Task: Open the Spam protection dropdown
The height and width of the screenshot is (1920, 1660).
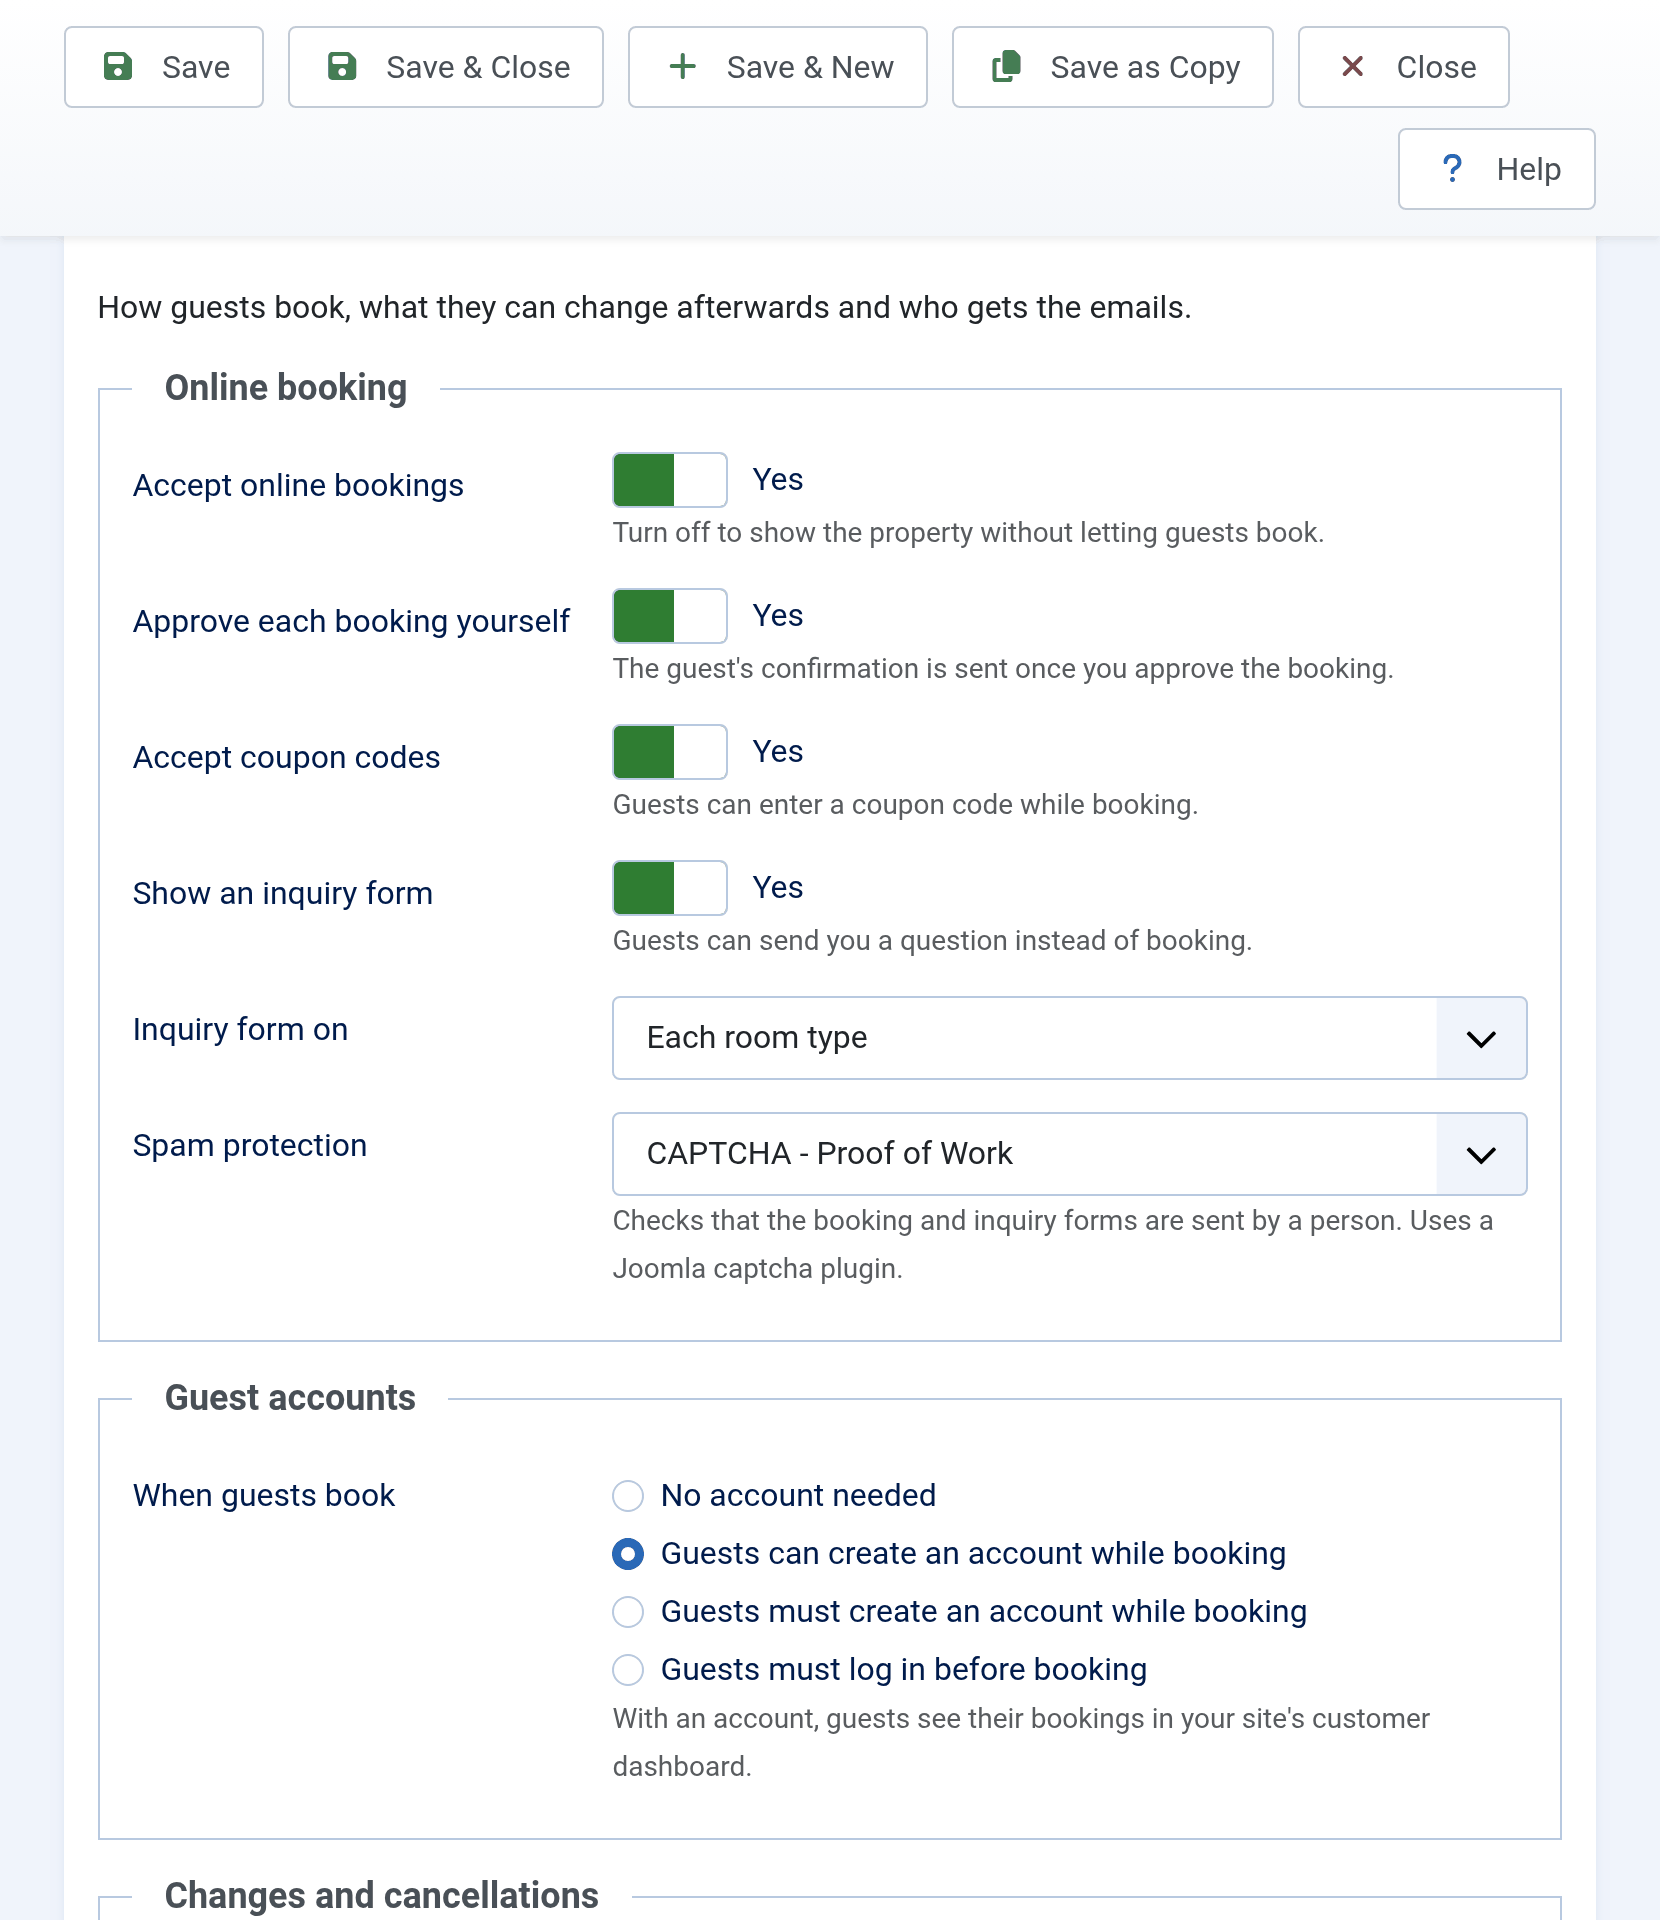Action: (x=1070, y=1154)
